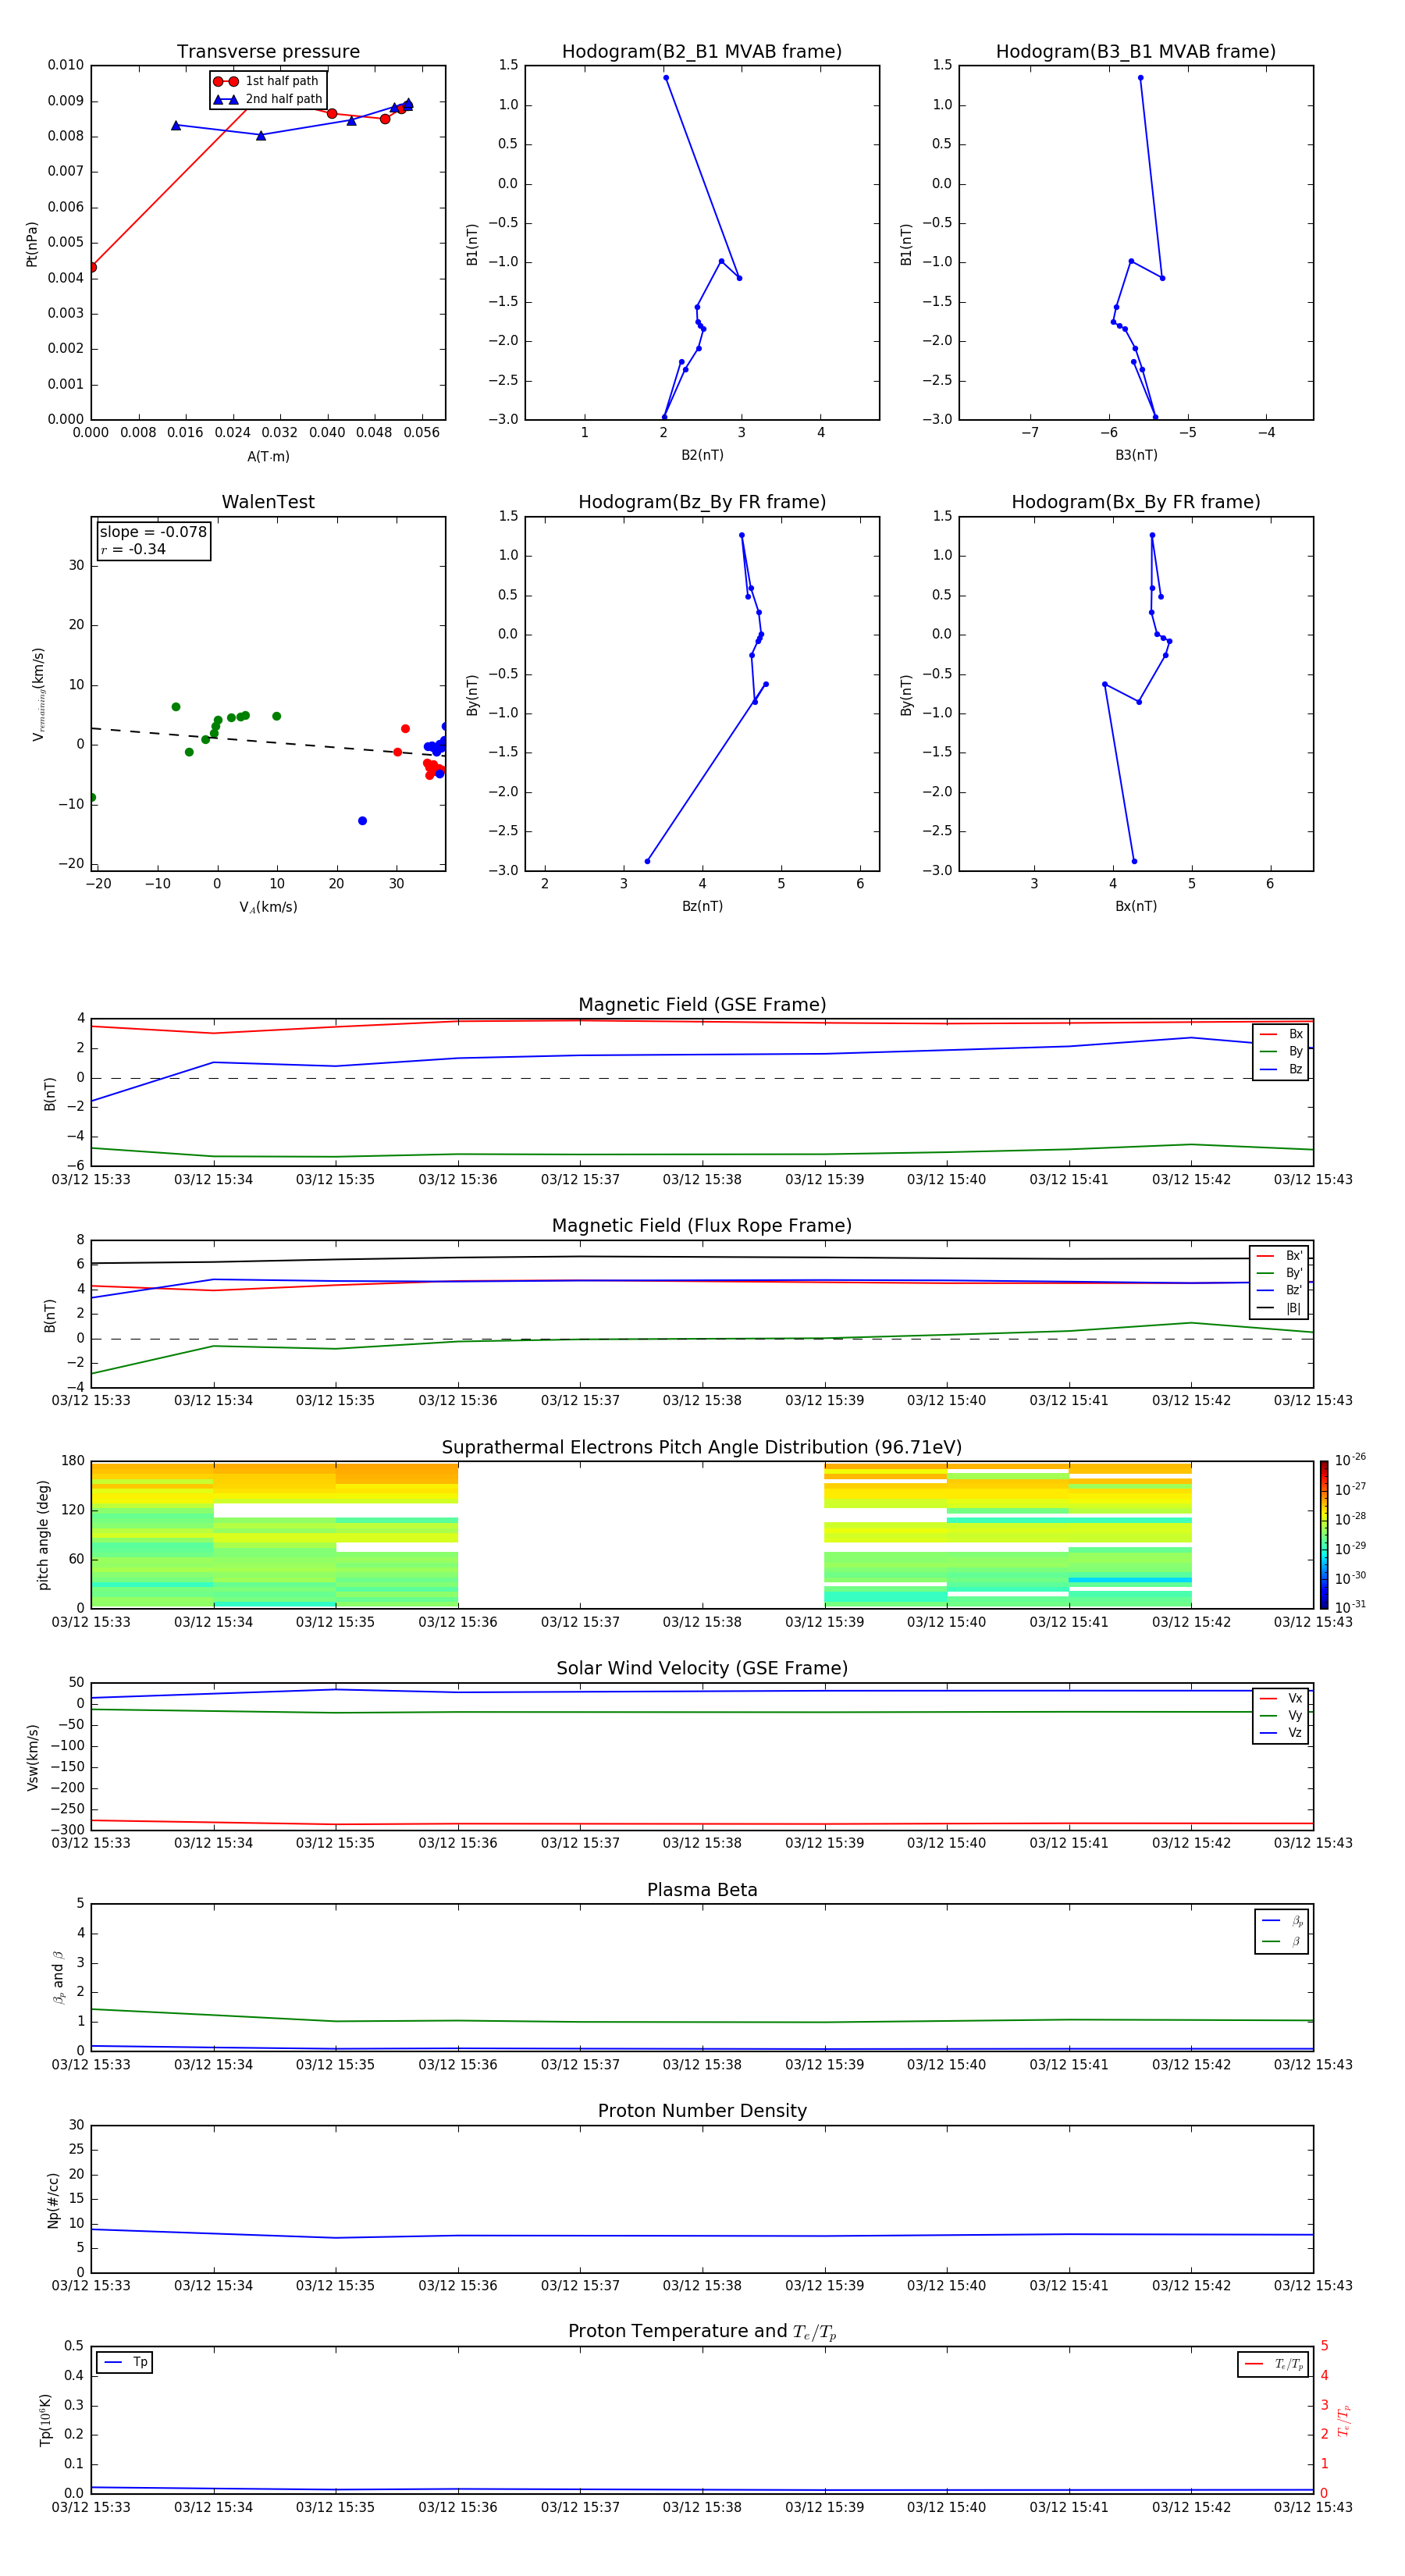1405x2576 pixels.
Task: Click the "Hodogram(B2_B1 MVAB frame)" title
Action: click(702, 52)
